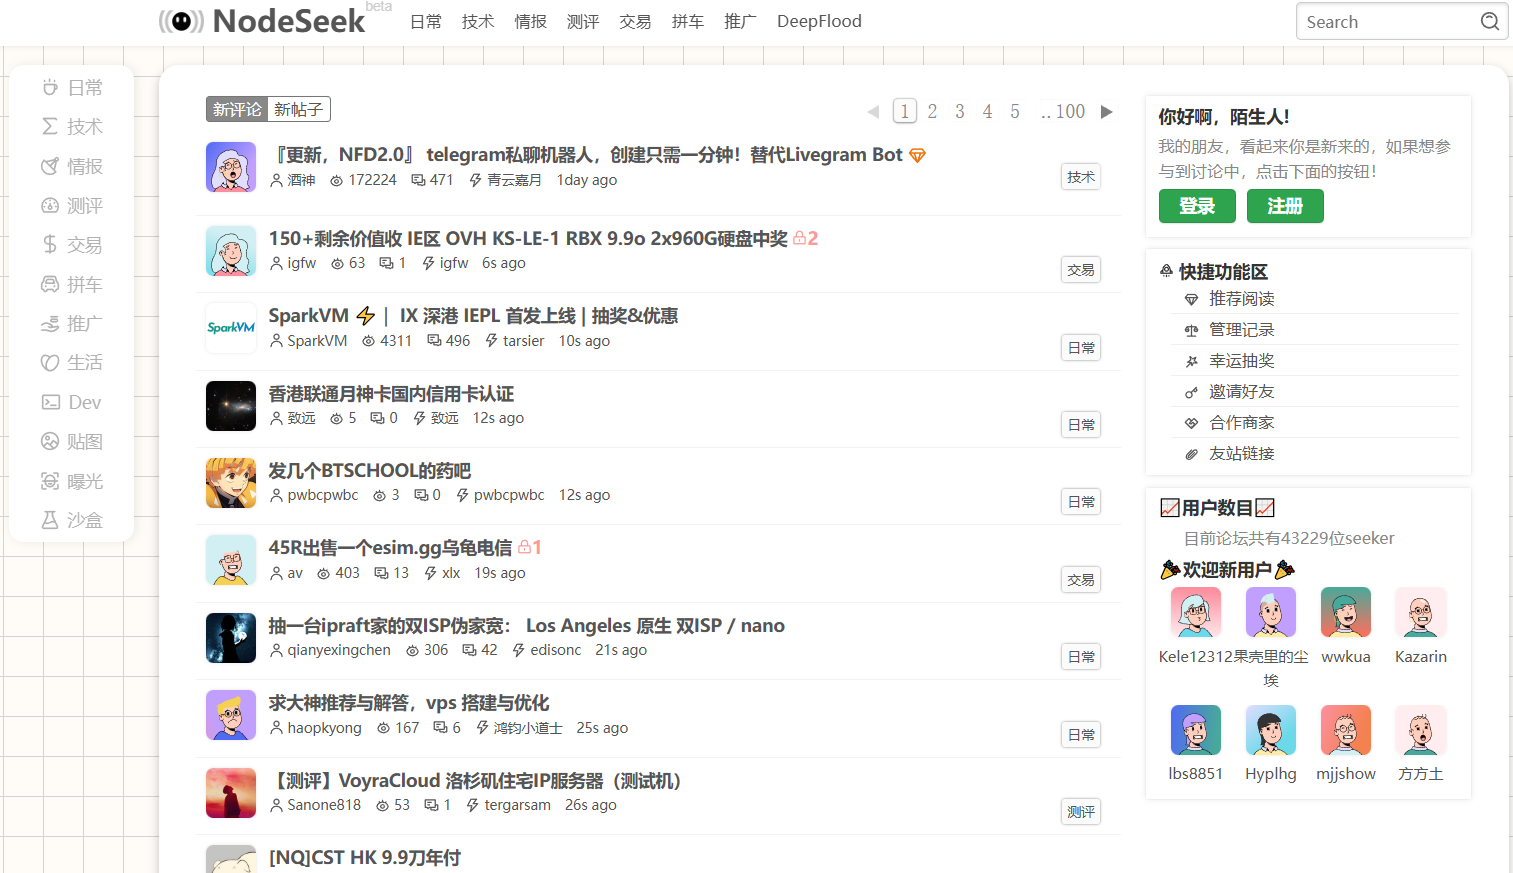Click 幸运抽奖 in quick functions
Screen dimensions: 1513x873
pyautogui.click(x=1241, y=361)
